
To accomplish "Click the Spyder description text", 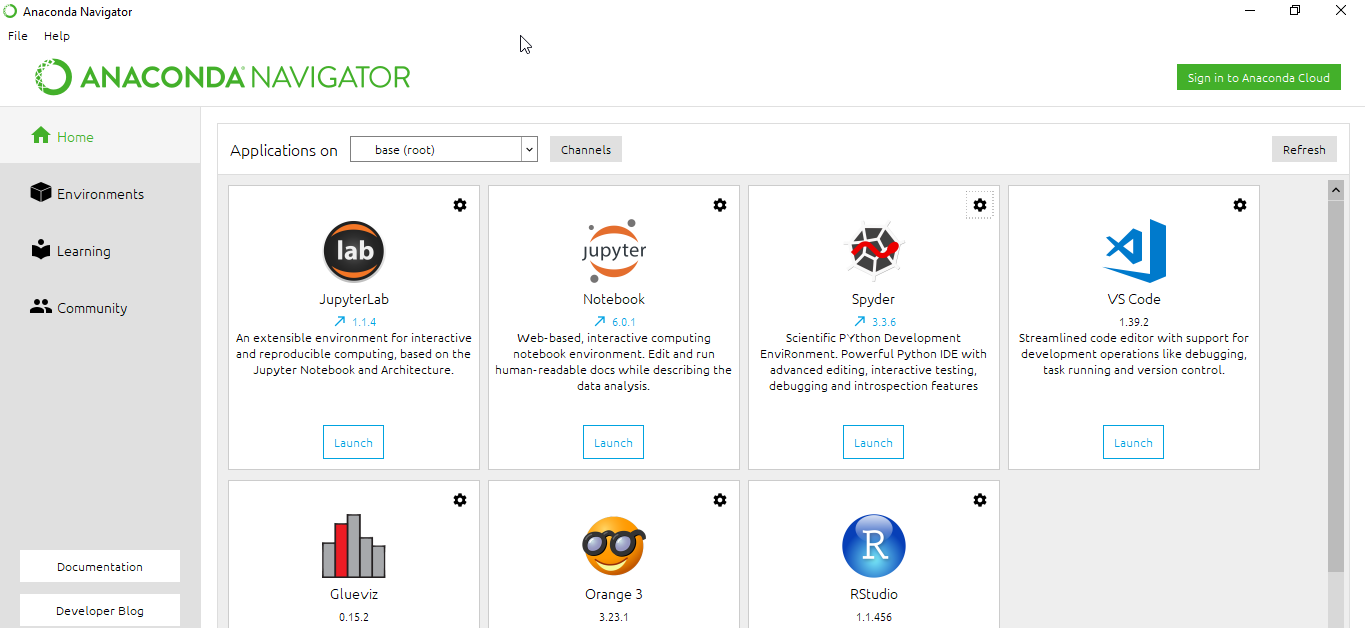I will [874, 362].
